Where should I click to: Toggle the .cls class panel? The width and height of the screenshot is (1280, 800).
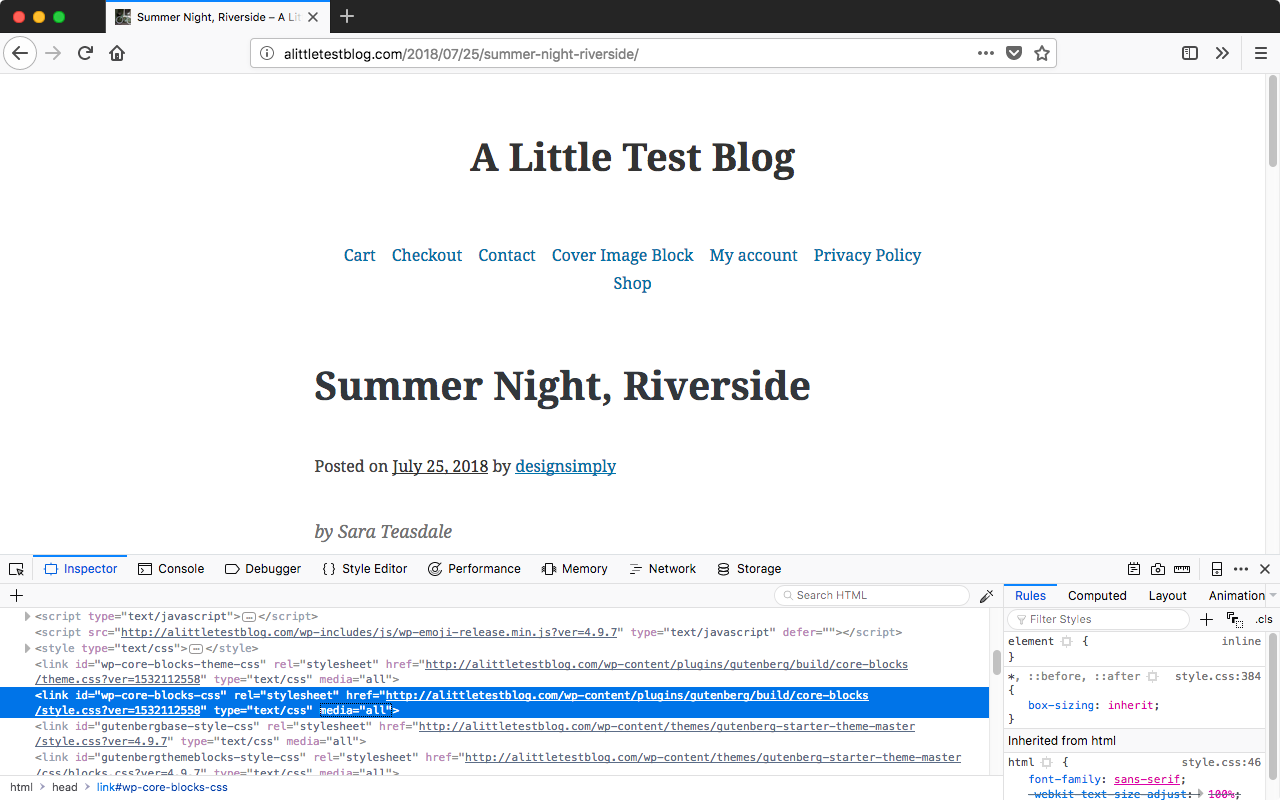1264,619
